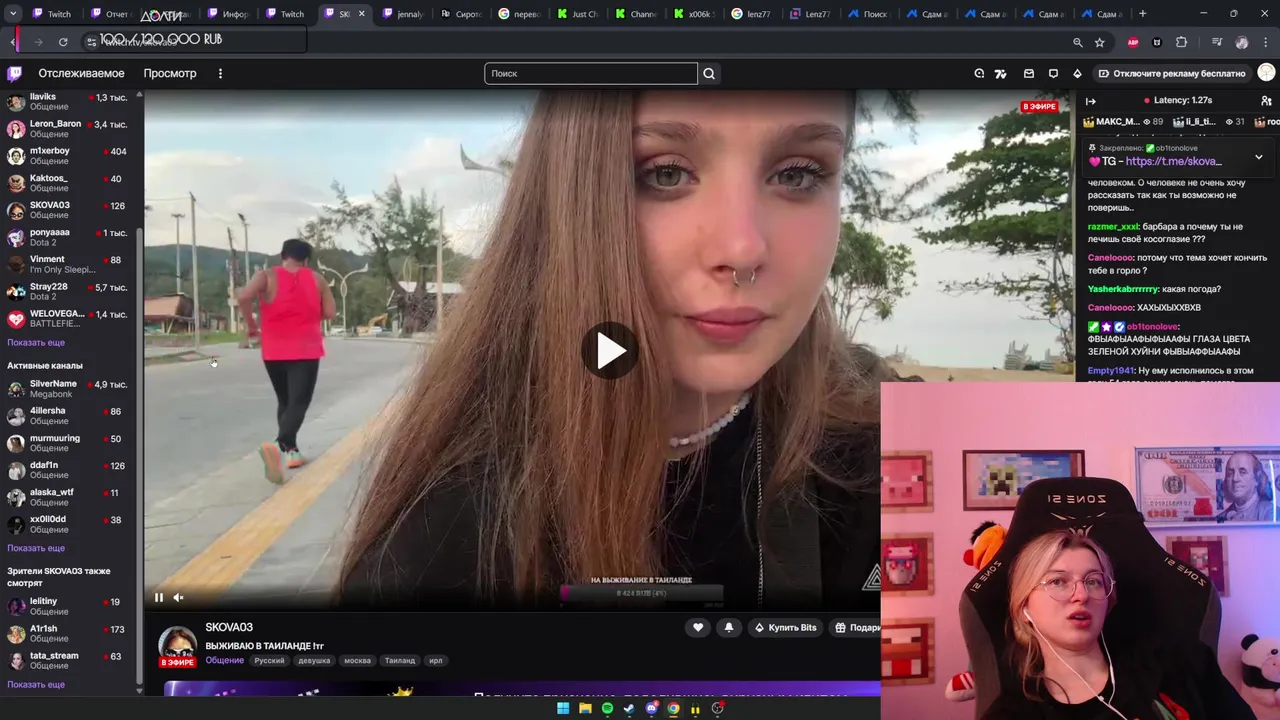Open a new browser tab with plus
The height and width of the screenshot is (720, 1280).
1142,14
